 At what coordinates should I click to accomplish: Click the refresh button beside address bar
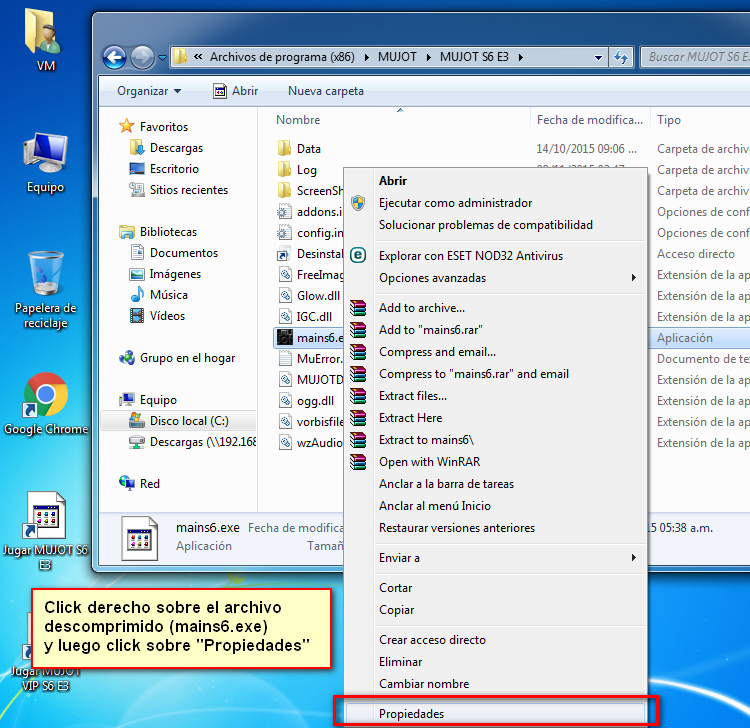pos(622,57)
